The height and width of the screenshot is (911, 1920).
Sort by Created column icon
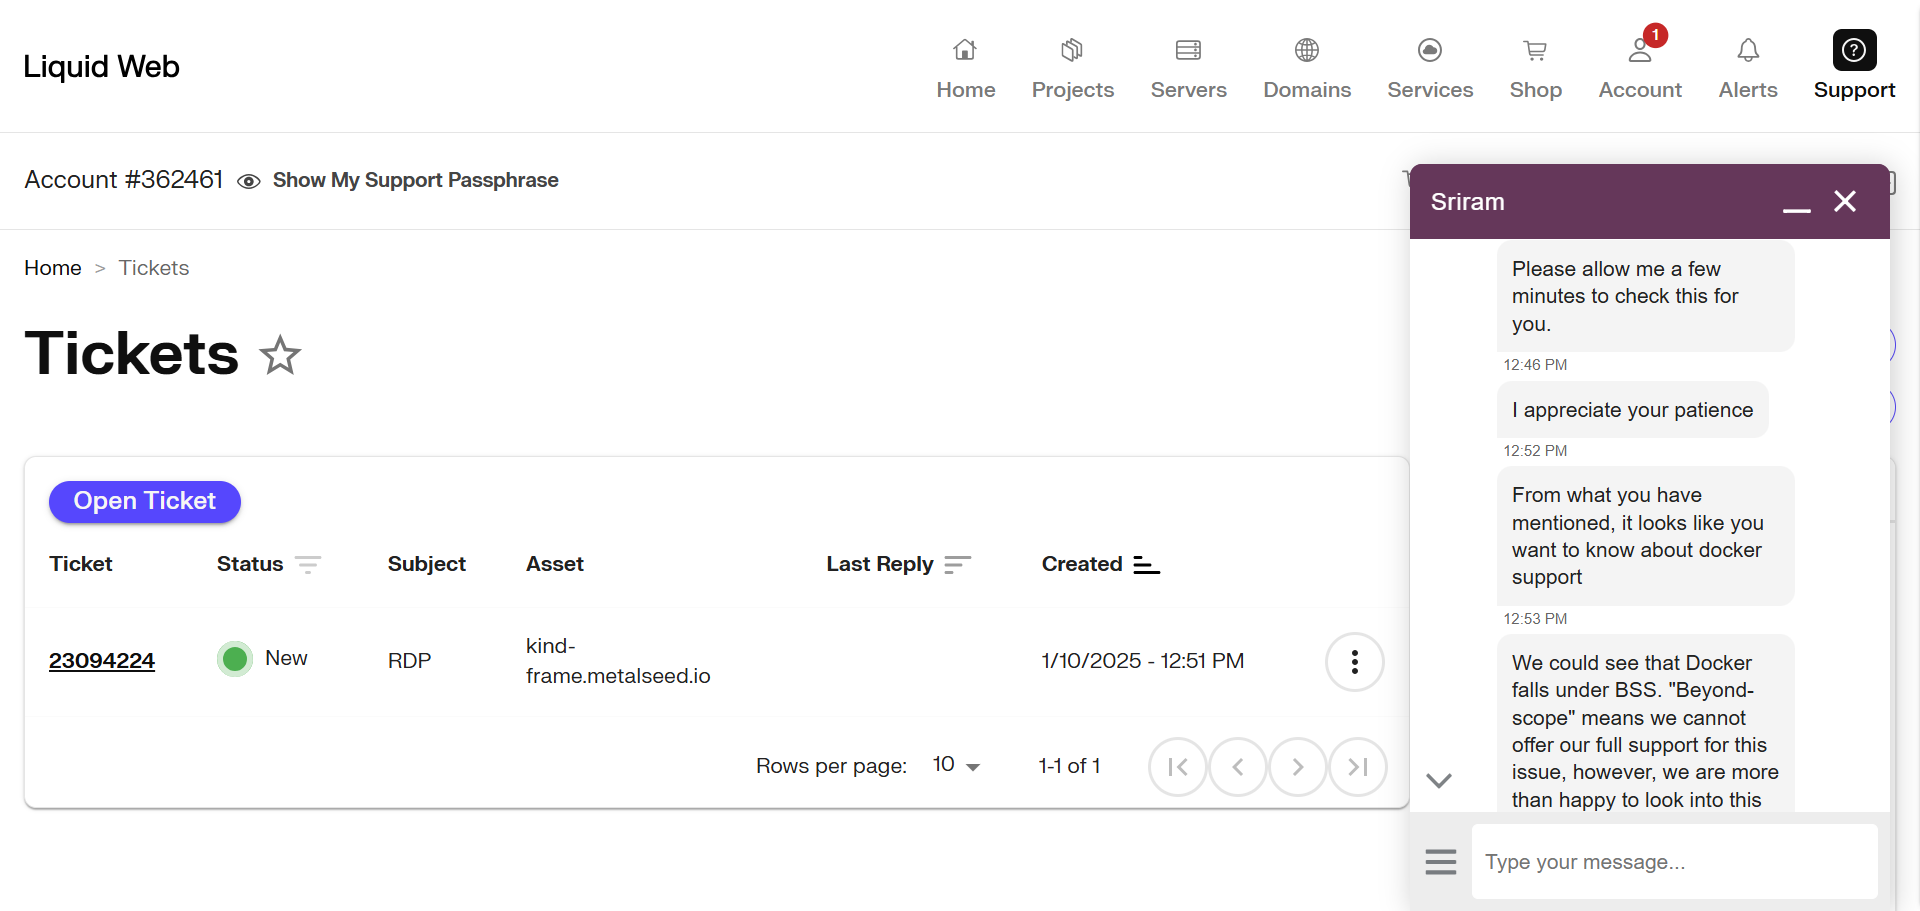point(1146,565)
